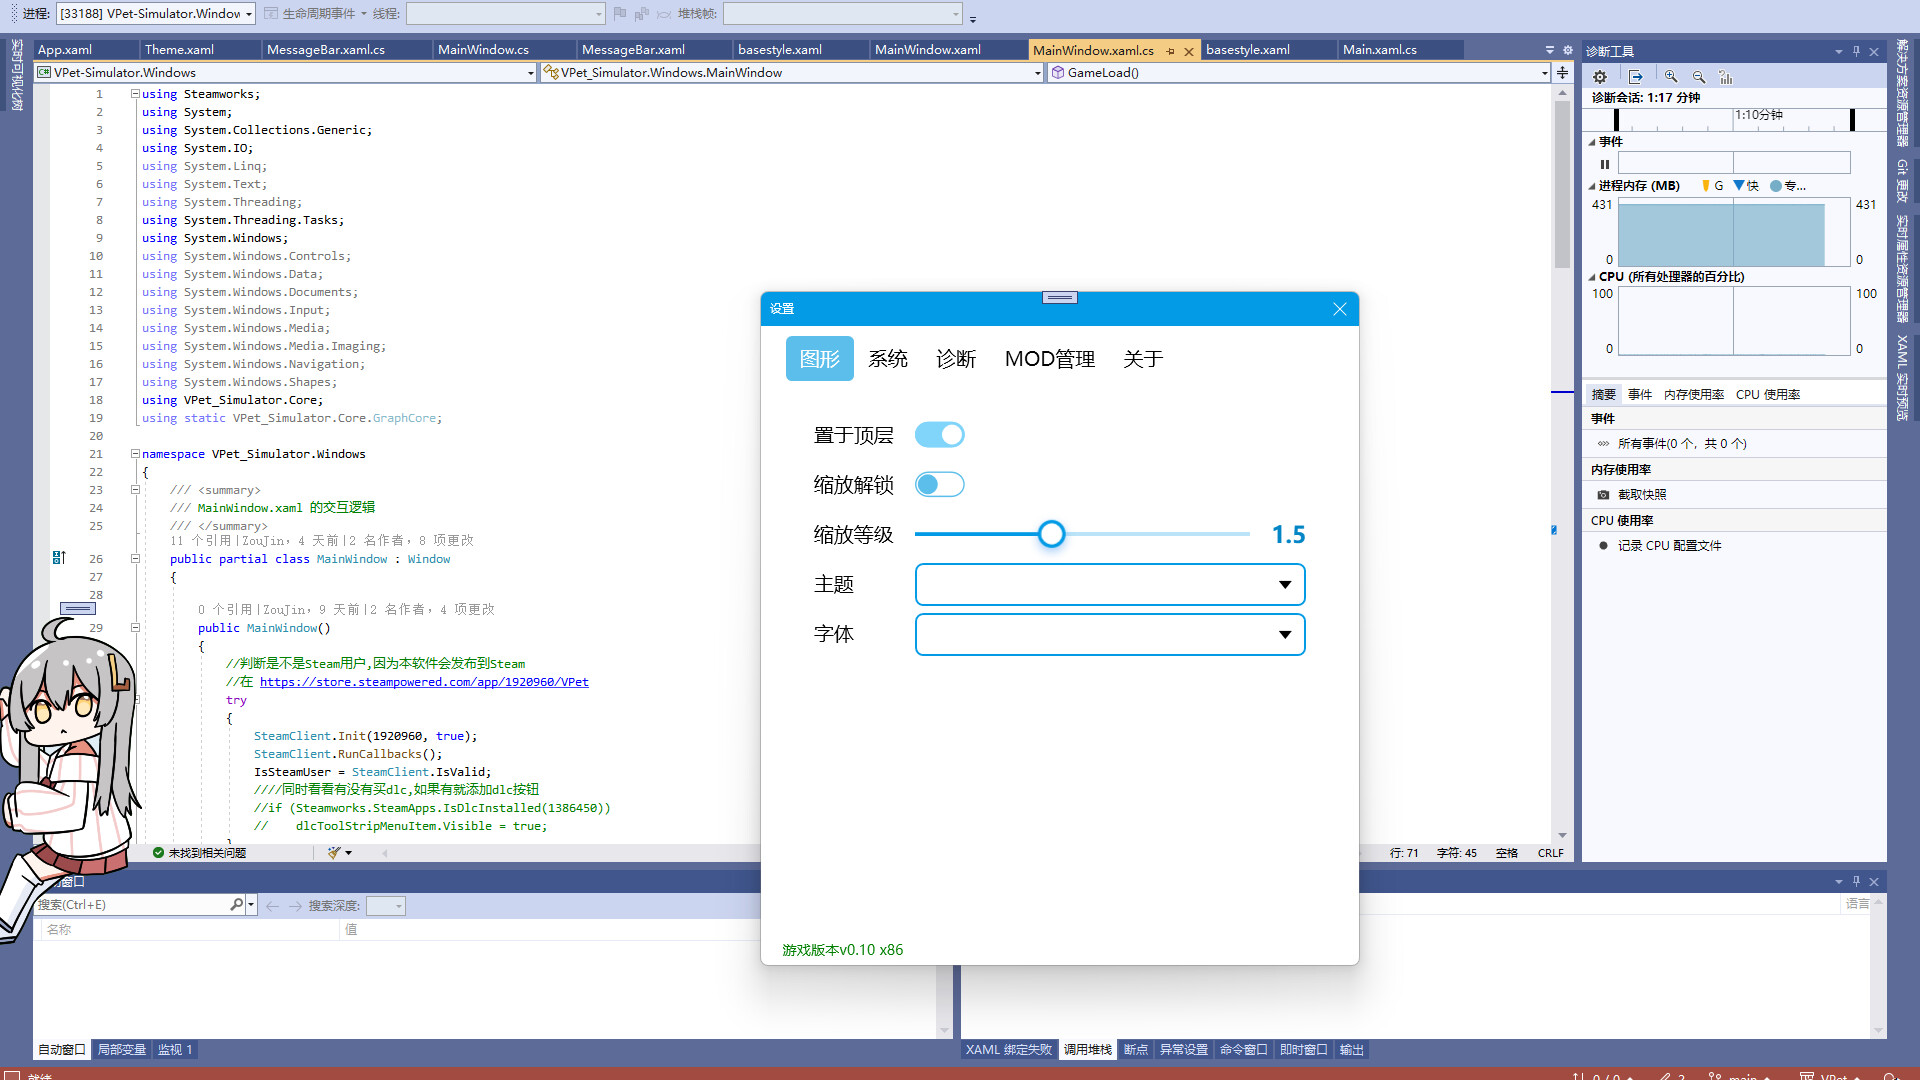Screen dimensions: 1920x1080
Task: Click the search magnifier in the autos window
Action: coord(236,905)
